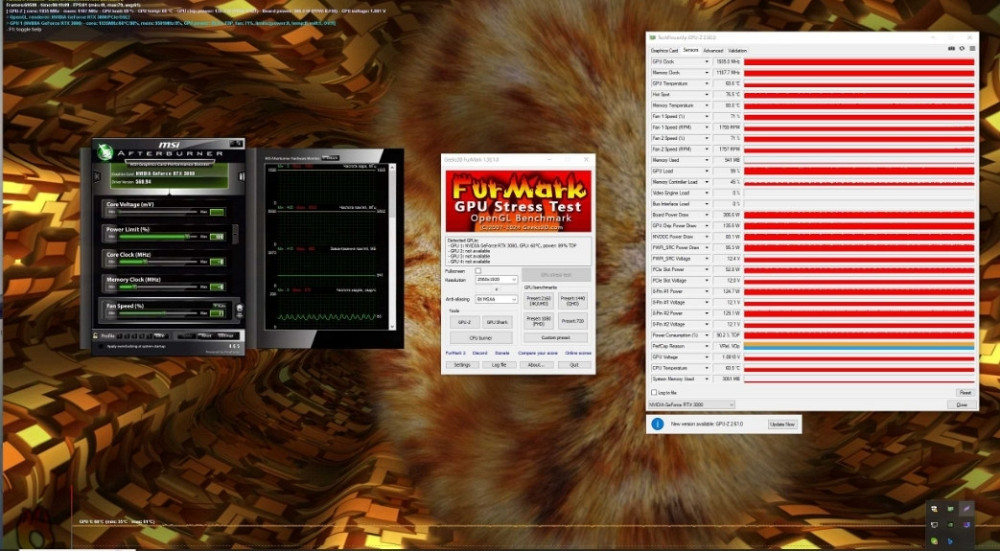Viewport: 1000px width, 551px height.
Task: Click the GPU stress test button
Action: click(556, 275)
